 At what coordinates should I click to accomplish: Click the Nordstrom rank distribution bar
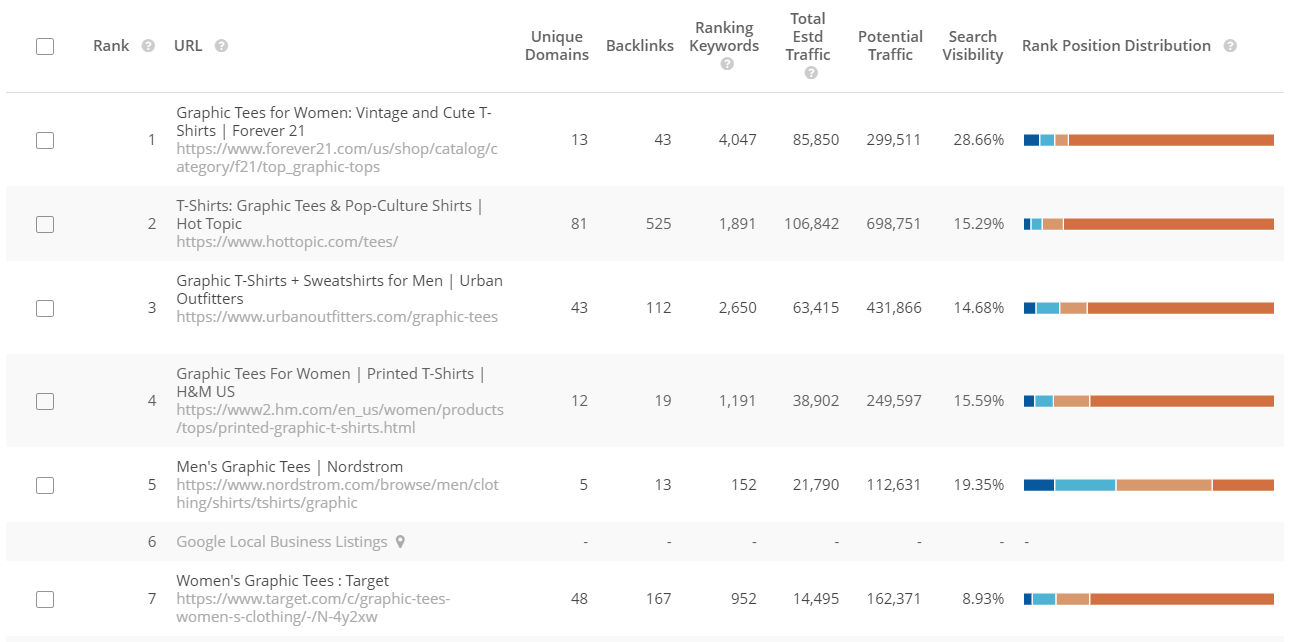1149,485
